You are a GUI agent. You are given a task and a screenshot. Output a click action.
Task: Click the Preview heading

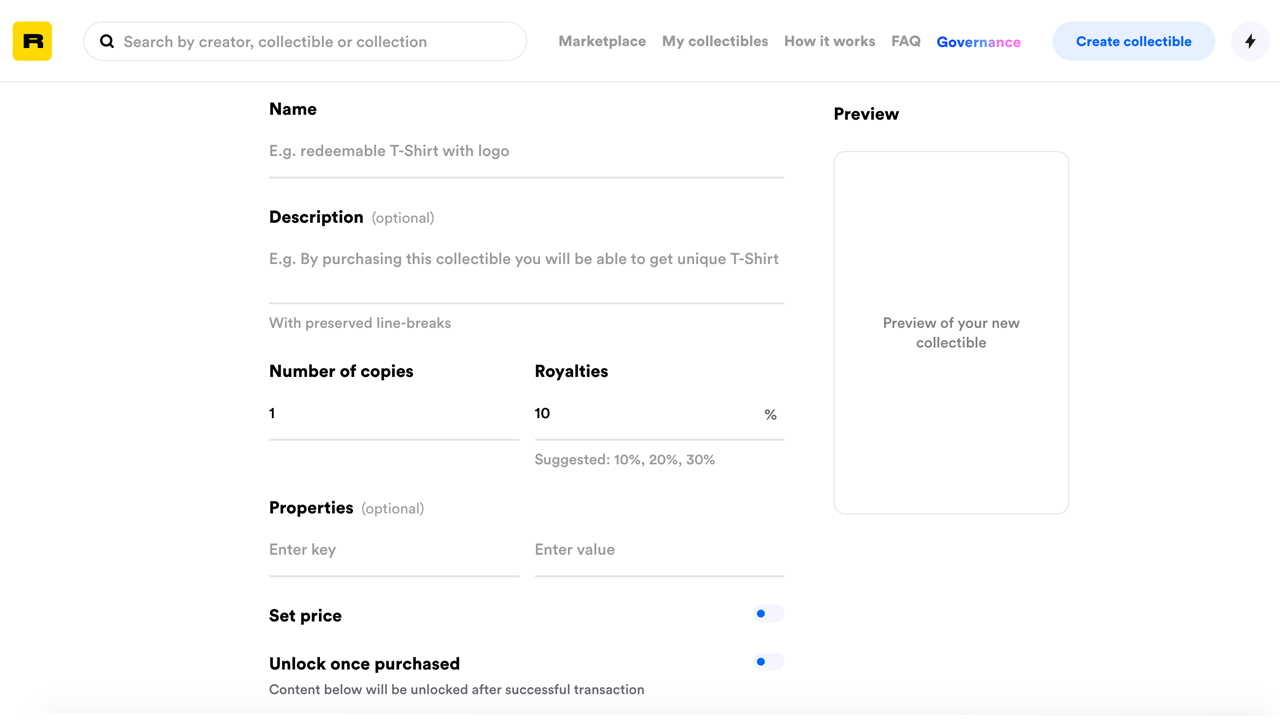click(866, 114)
